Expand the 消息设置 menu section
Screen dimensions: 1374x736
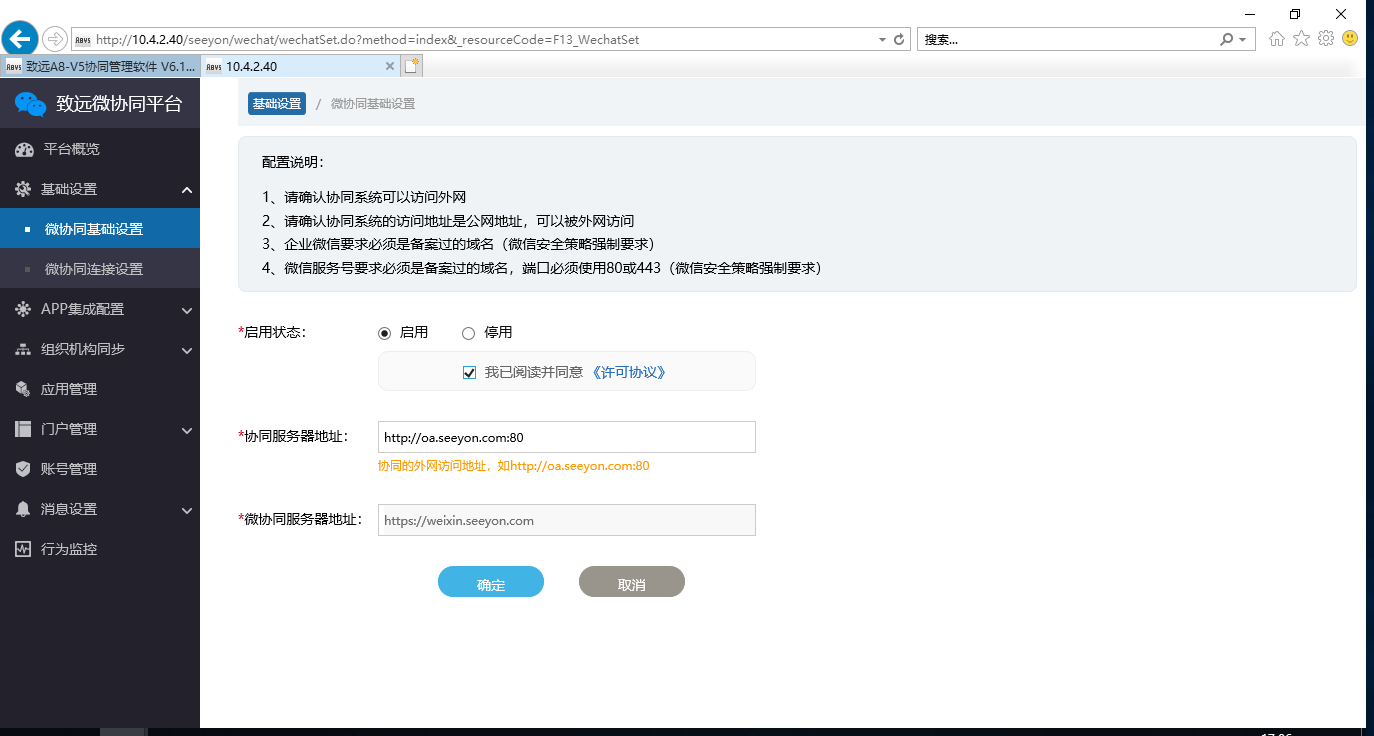coord(187,510)
